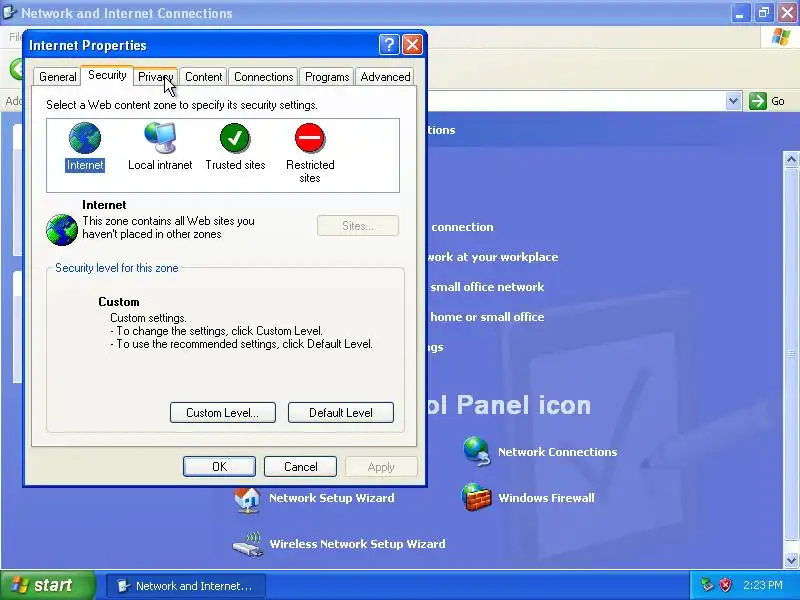Click the Network Setup Wizard link text
The image size is (800, 600).
[x=332, y=498]
